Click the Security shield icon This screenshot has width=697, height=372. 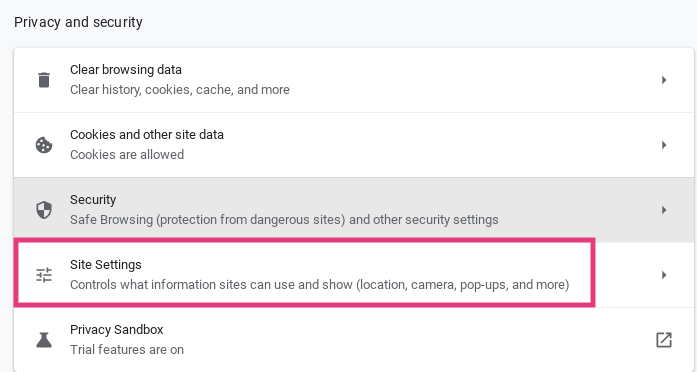tap(44, 210)
